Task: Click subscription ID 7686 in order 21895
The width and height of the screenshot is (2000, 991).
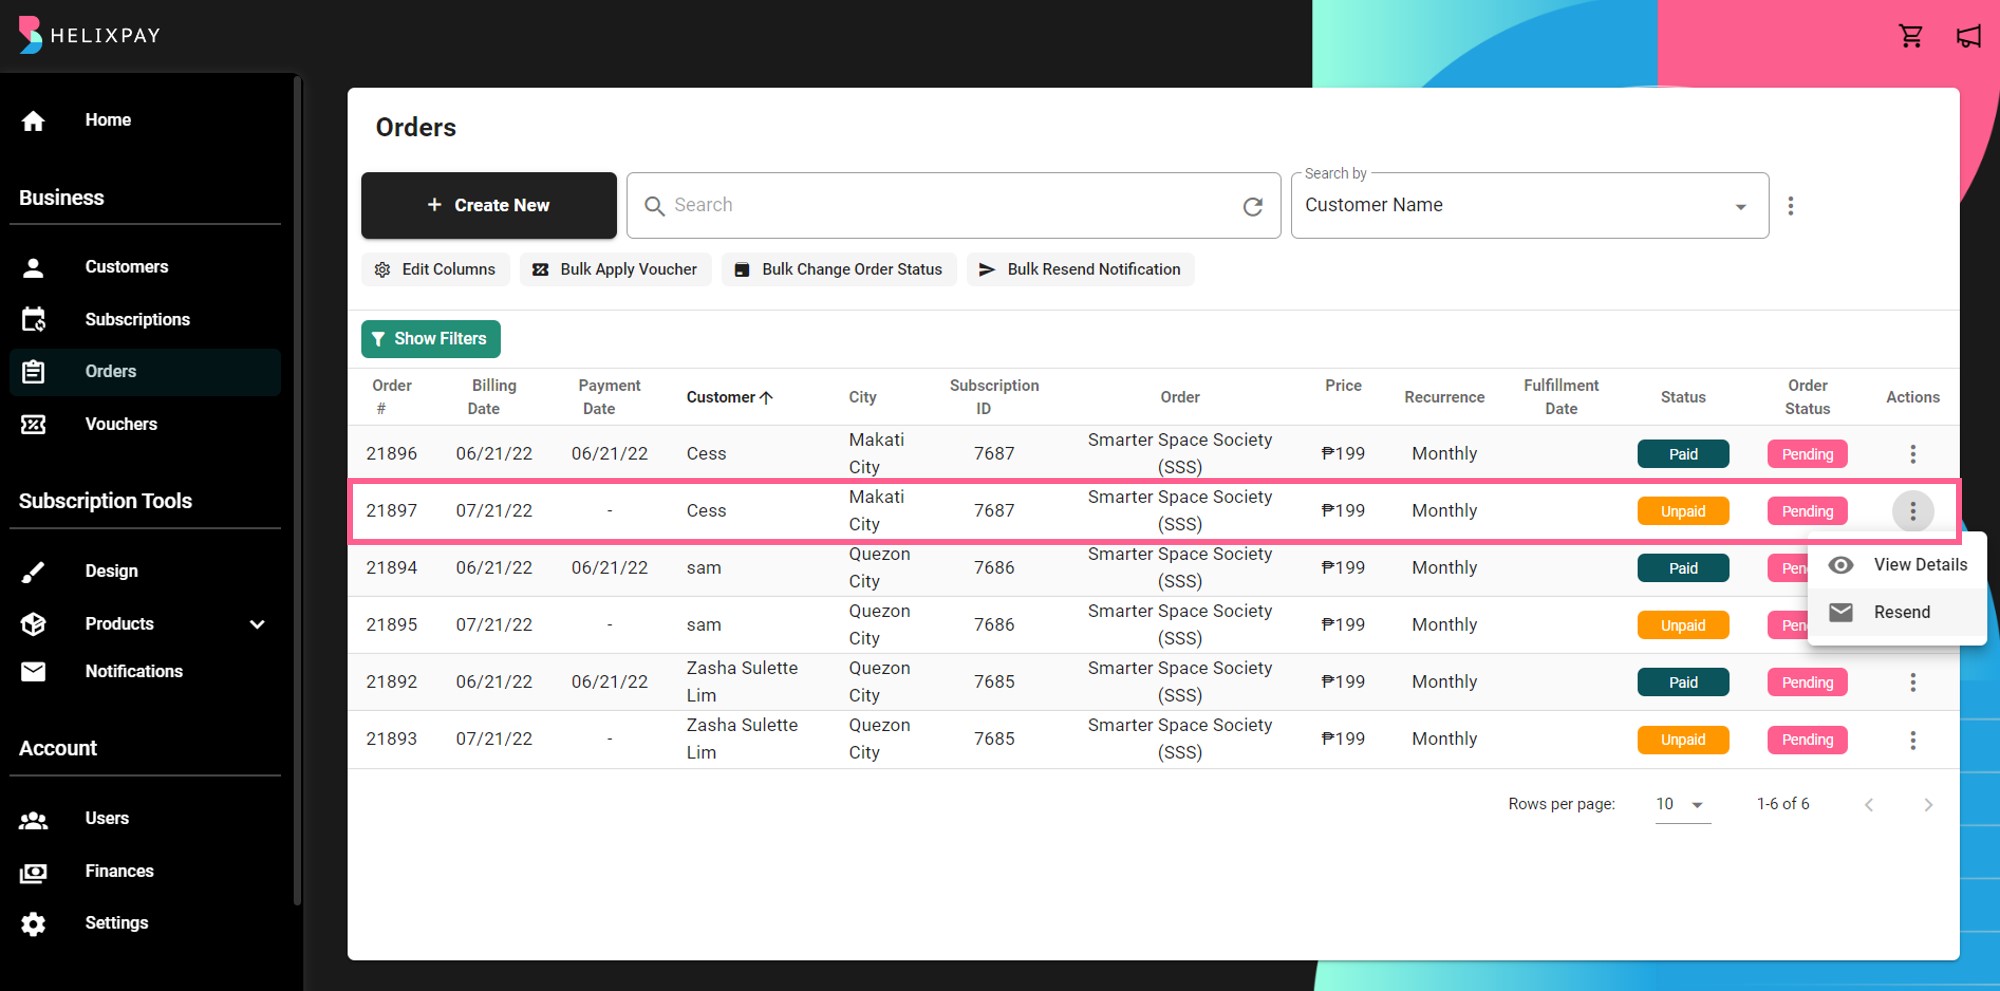Action: [994, 625]
